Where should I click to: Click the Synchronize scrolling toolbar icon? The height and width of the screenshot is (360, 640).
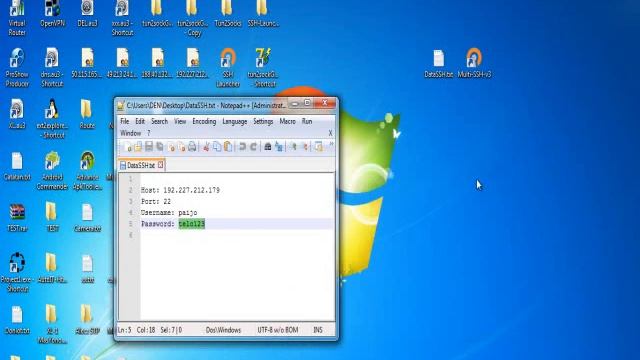pos(319,147)
